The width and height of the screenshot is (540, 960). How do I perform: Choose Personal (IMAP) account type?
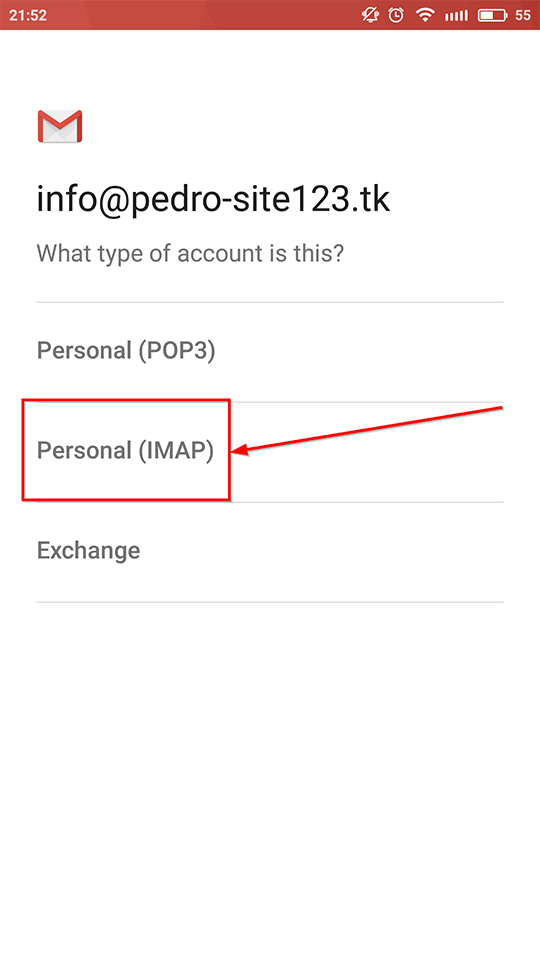click(269, 452)
